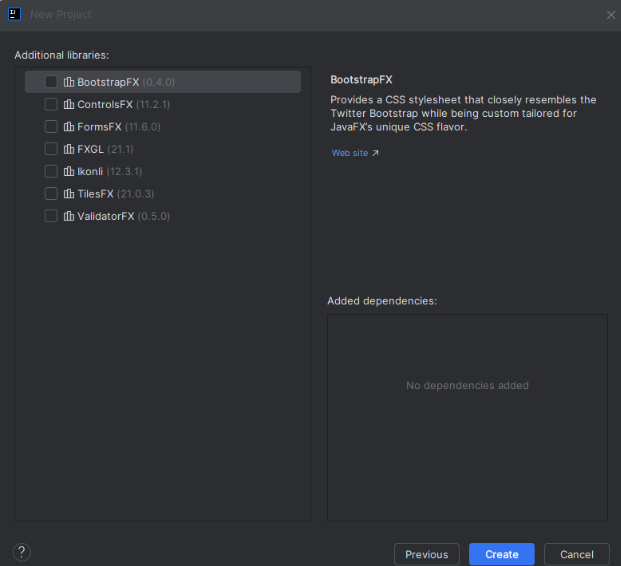Screen dimensions: 621x566
Task: Go back with the Previous button
Action: (x=427, y=554)
